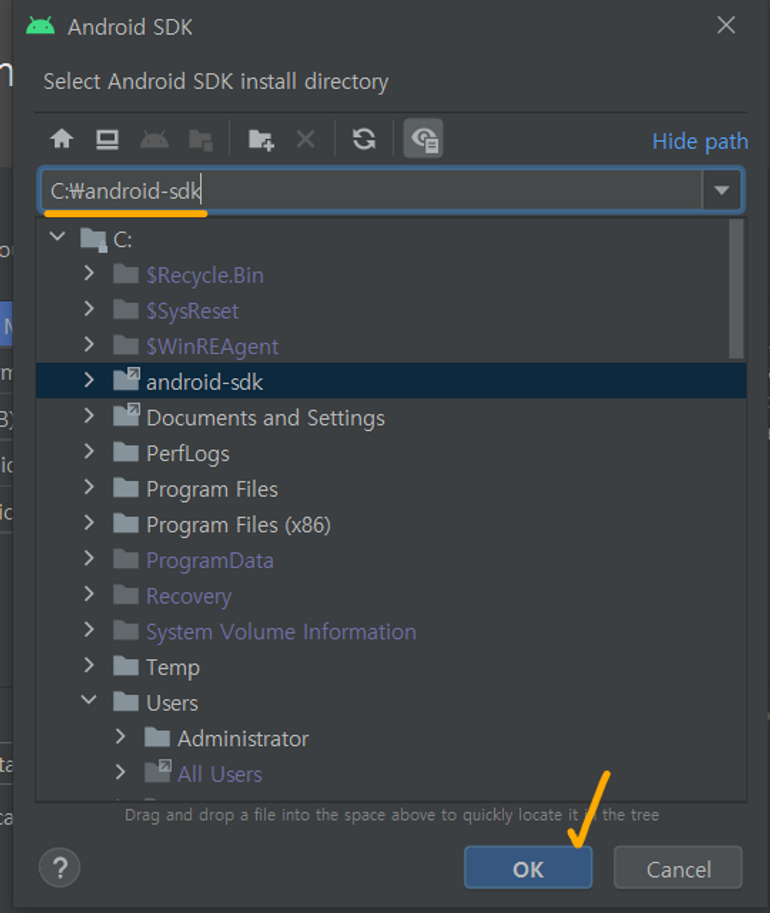Expand the ProgramData folder
The width and height of the screenshot is (770, 913).
point(89,558)
